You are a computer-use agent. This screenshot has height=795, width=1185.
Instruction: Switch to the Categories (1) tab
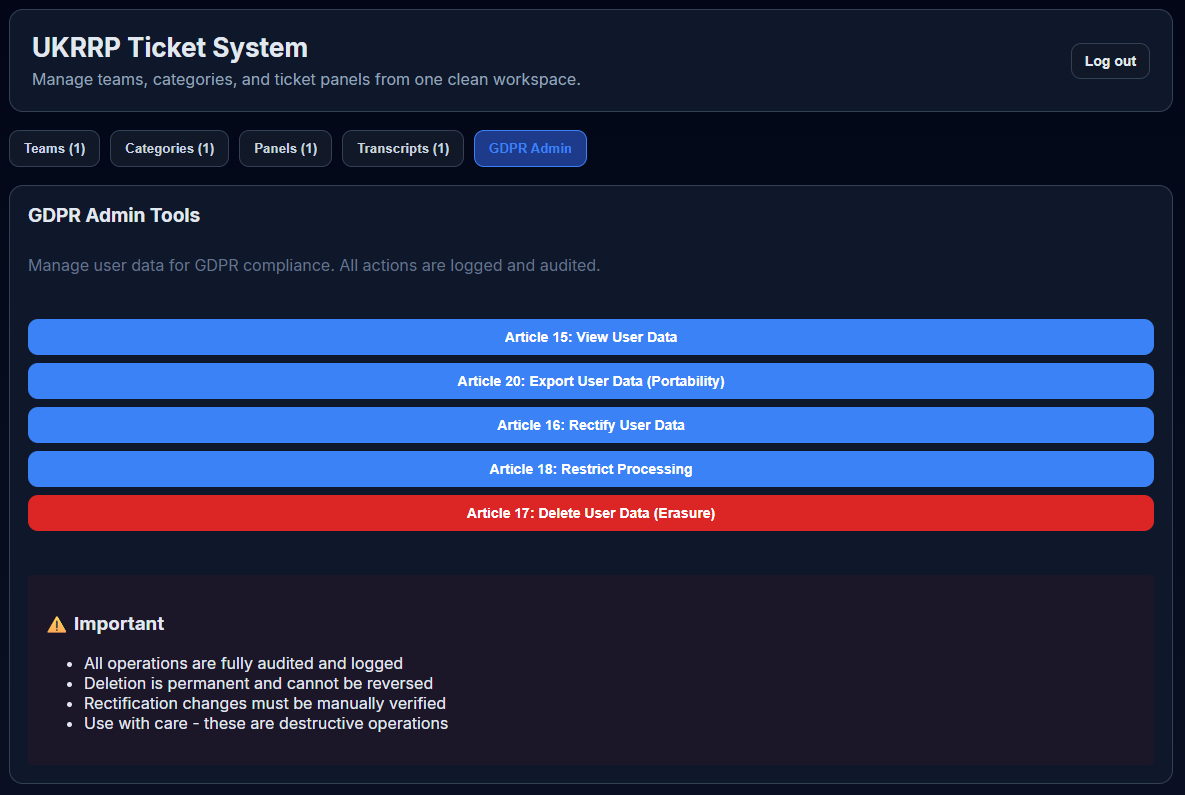pyautogui.click(x=169, y=149)
